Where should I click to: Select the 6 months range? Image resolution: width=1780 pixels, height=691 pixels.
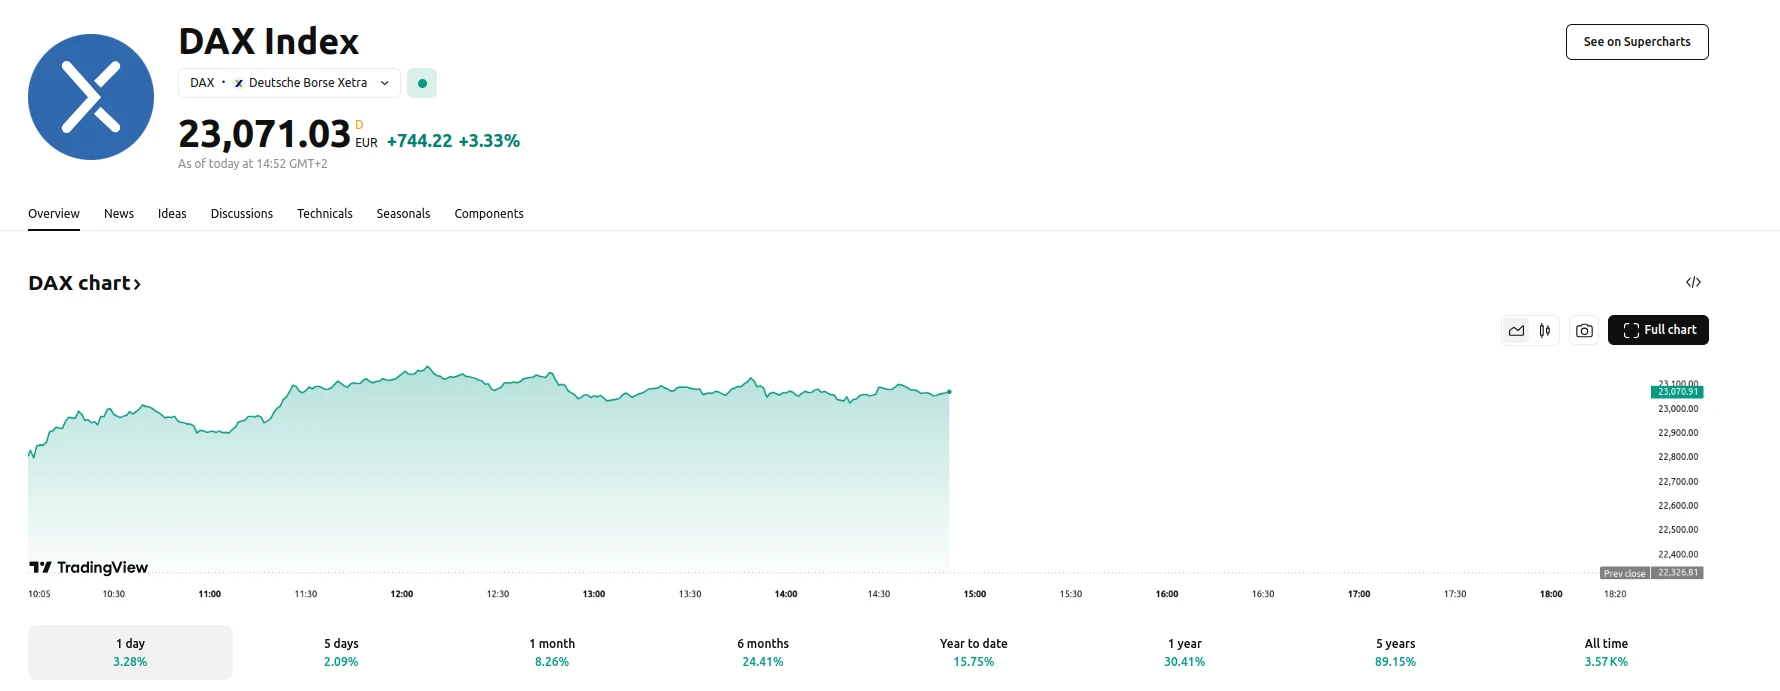[x=763, y=652]
